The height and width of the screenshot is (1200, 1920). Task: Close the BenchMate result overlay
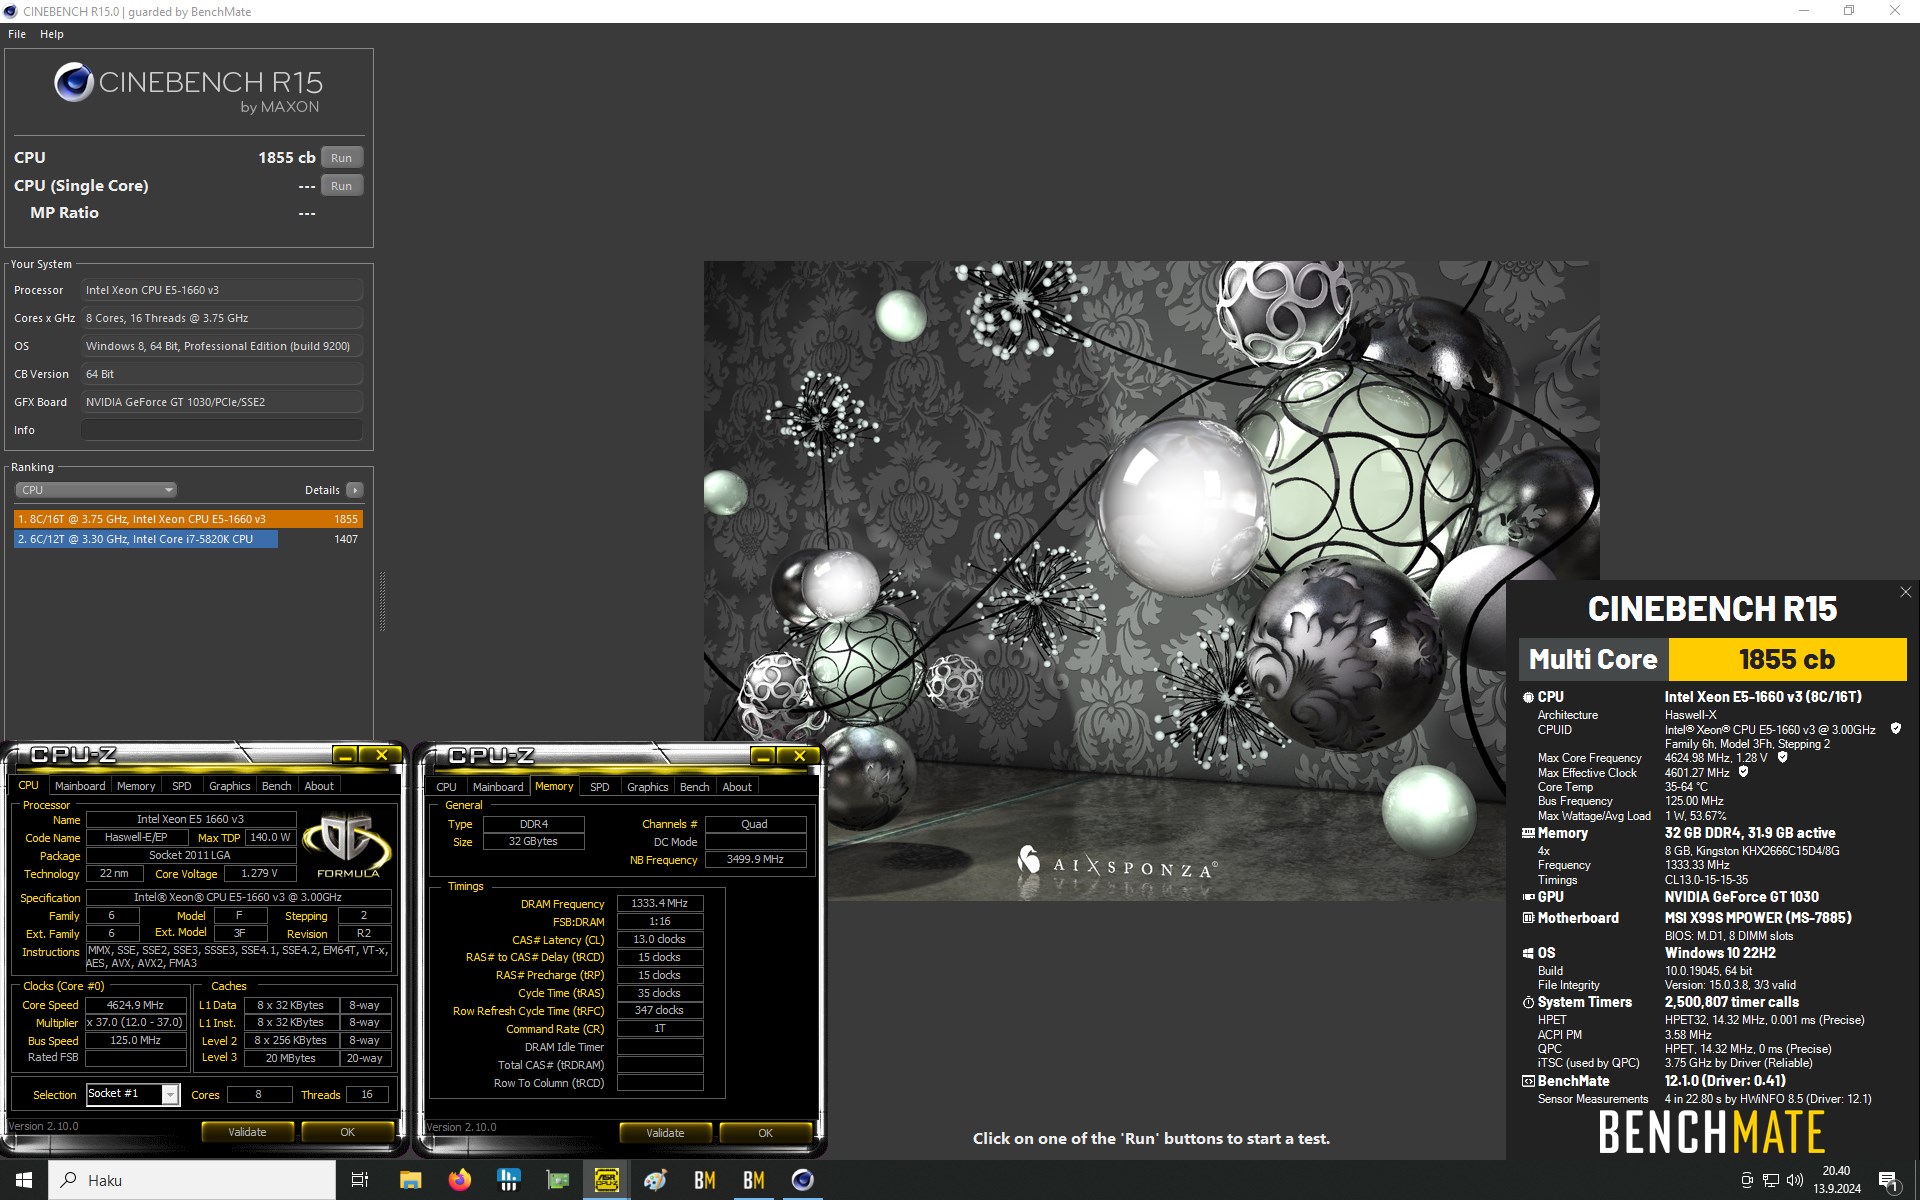click(x=1905, y=592)
